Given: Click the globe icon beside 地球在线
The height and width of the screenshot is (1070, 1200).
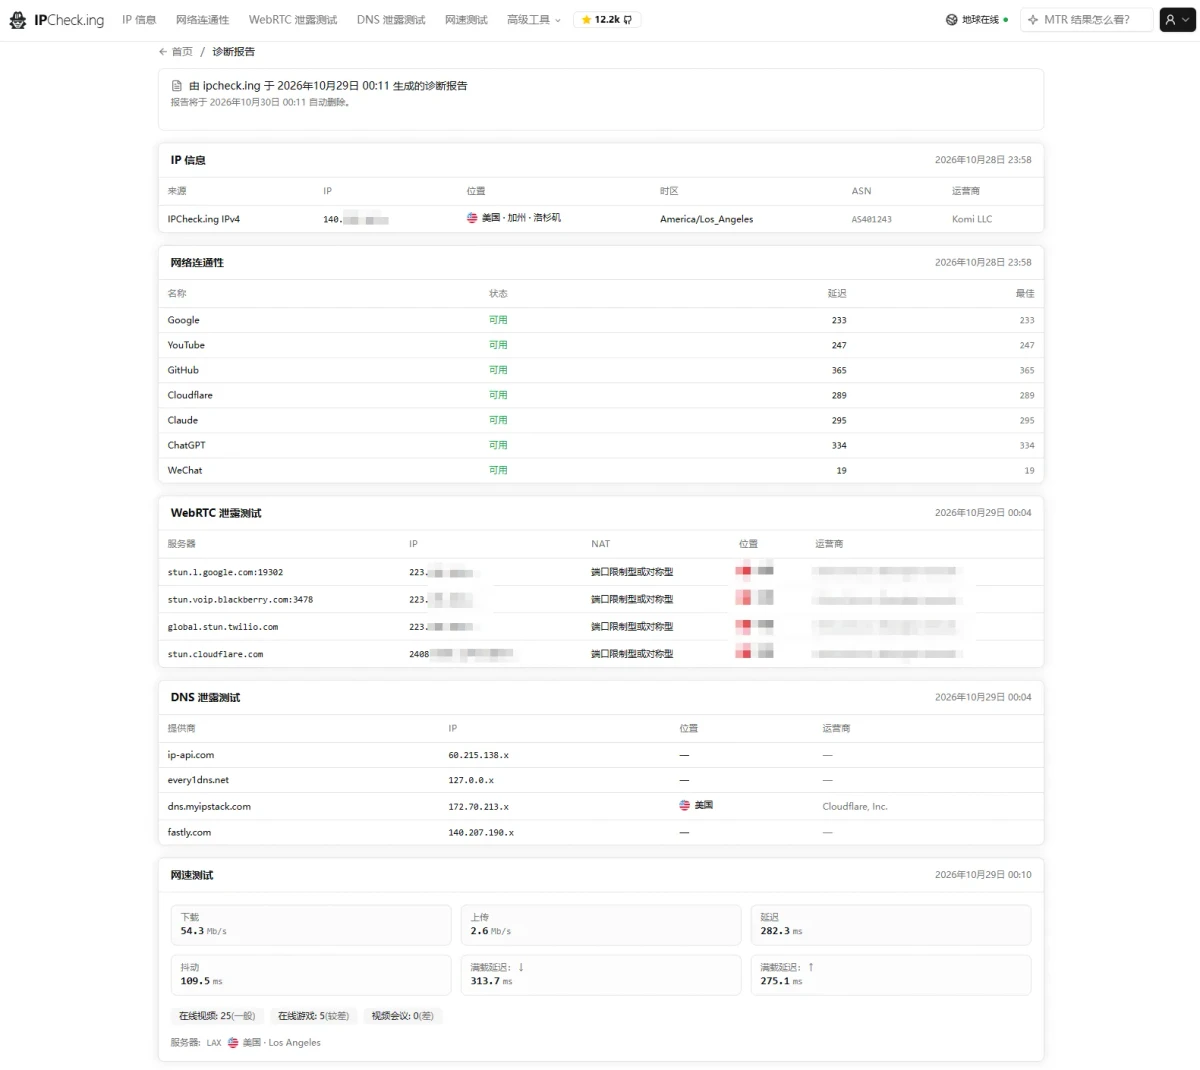Looking at the screenshot, I should pos(952,19).
